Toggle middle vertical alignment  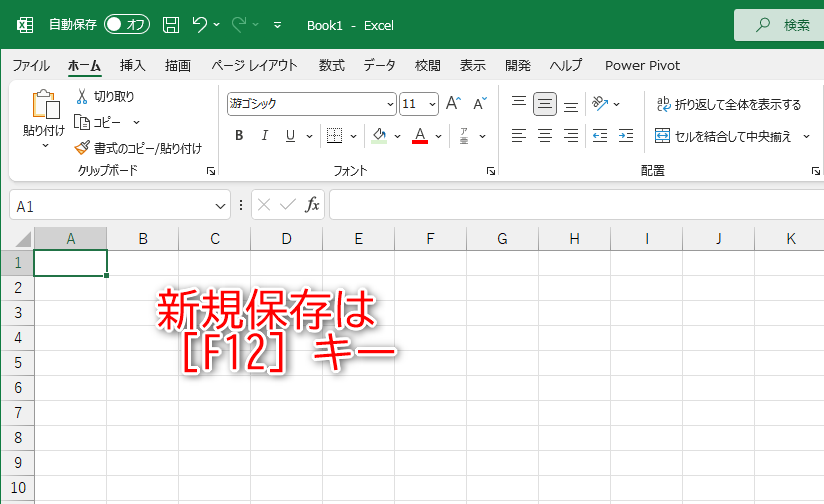pyautogui.click(x=545, y=104)
